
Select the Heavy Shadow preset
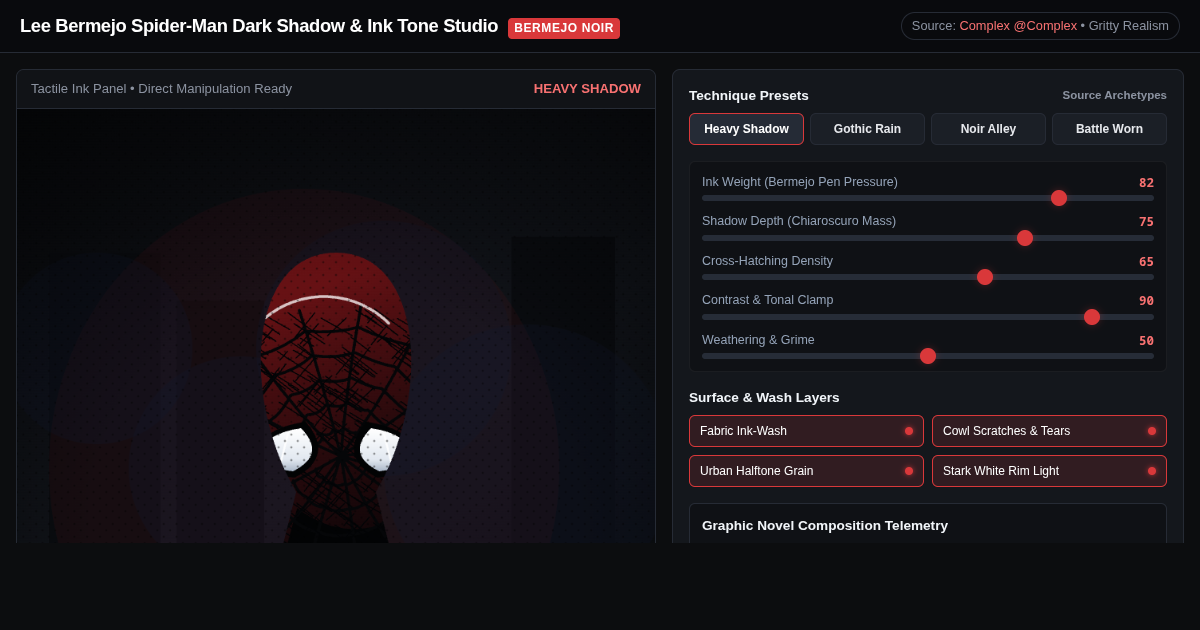click(746, 129)
